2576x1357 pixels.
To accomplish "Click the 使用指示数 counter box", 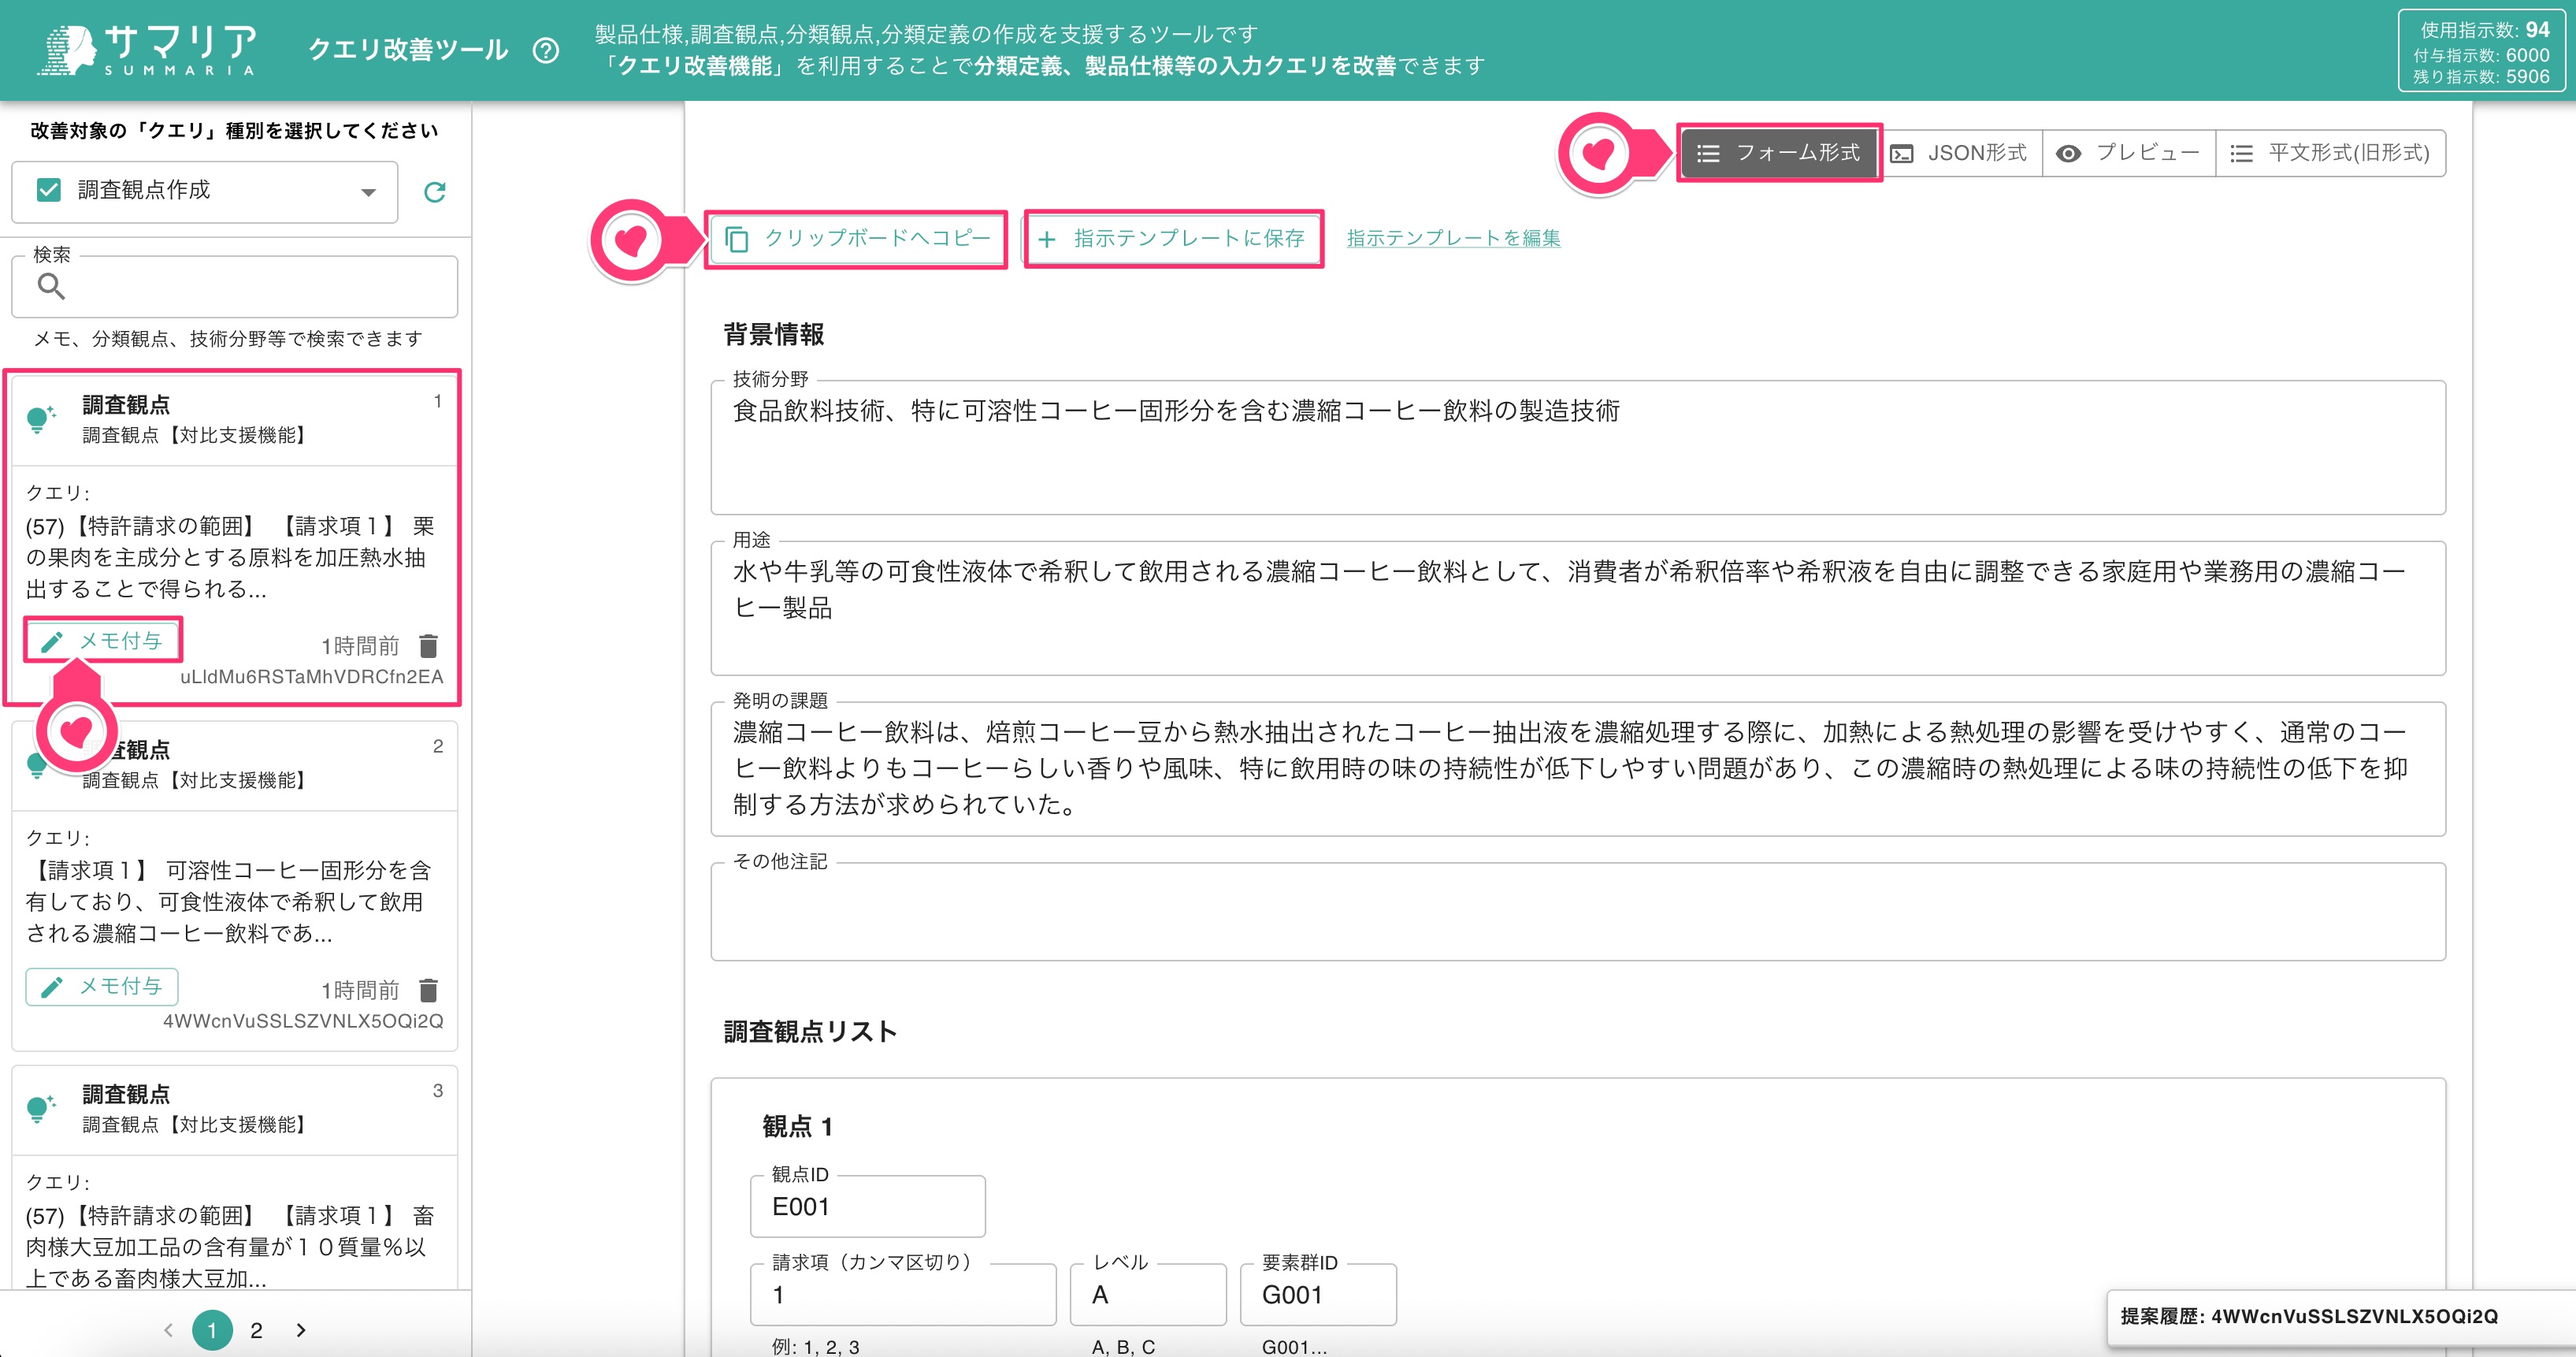I will tap(2481, 52).
